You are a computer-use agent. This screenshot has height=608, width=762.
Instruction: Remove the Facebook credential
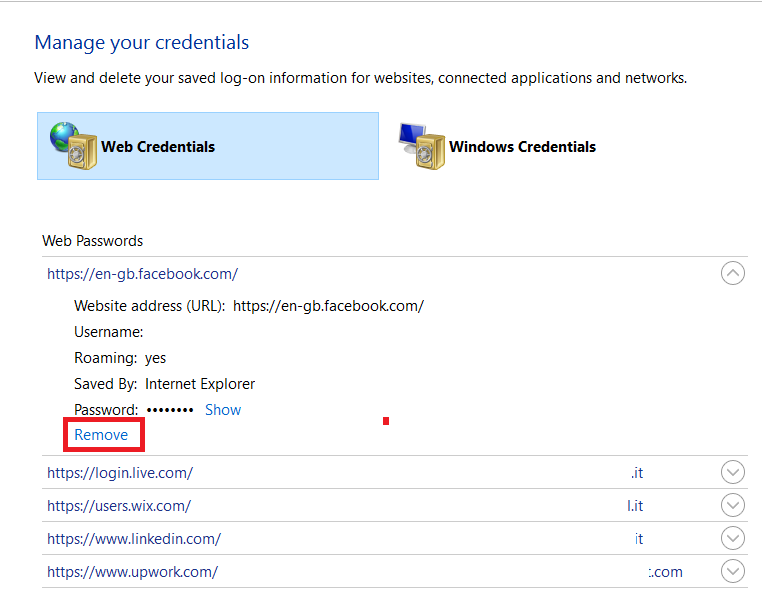click(101, 434)
